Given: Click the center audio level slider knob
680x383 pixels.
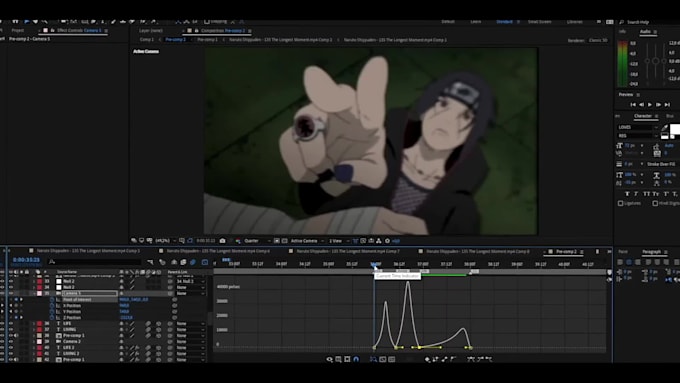Looking at the screenshot, I should [x=655, y=61].
